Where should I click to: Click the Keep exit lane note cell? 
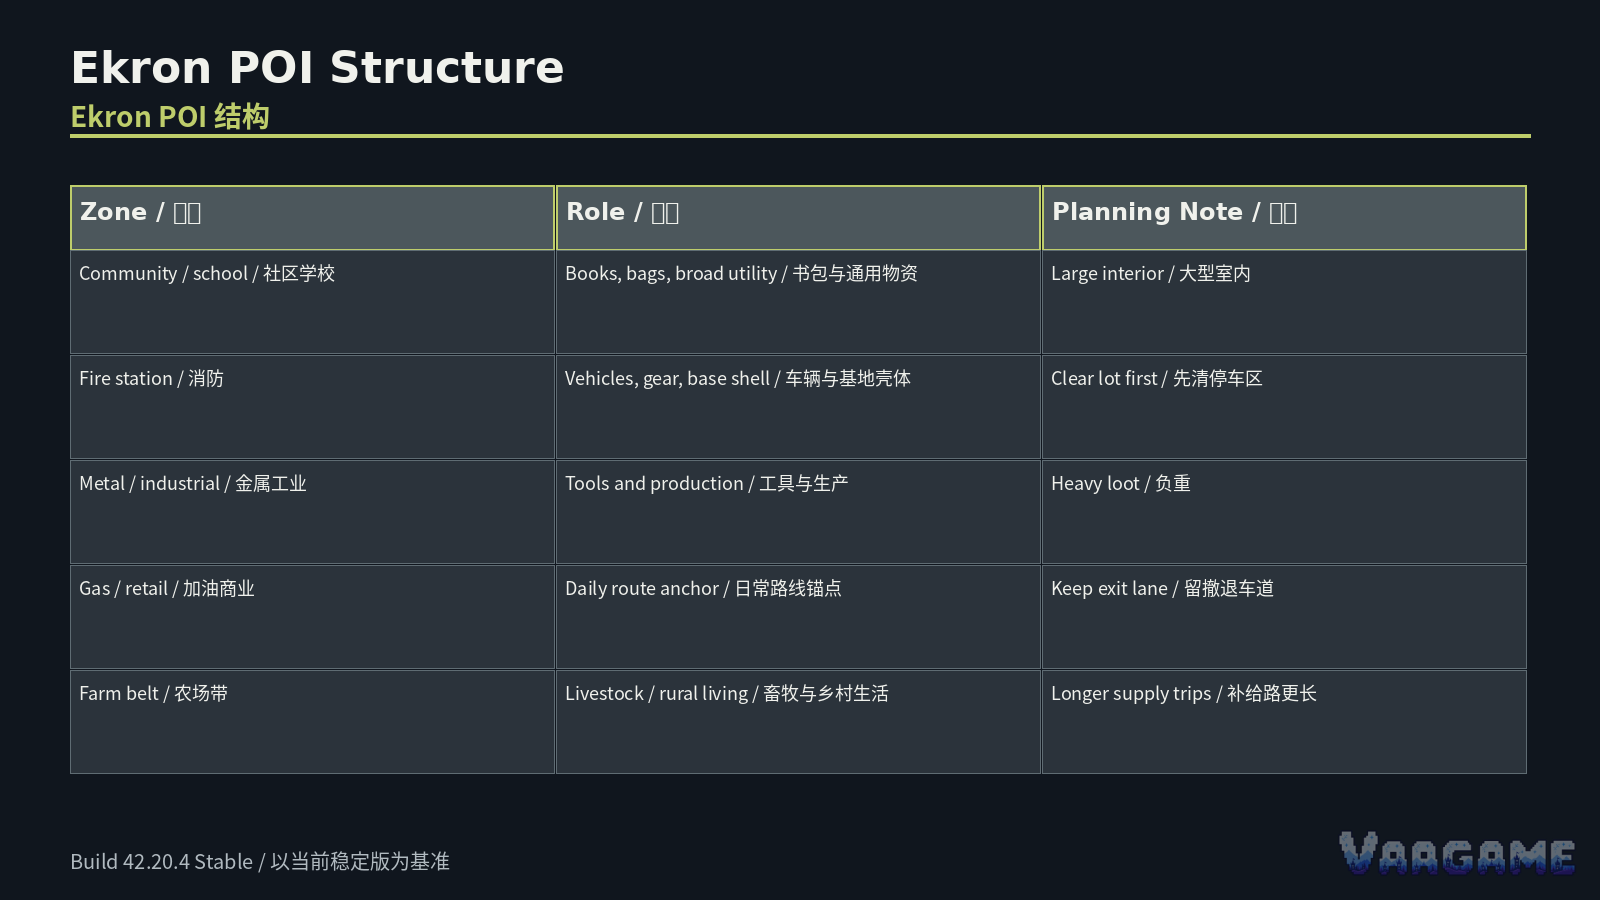[x=1284, y=617]
